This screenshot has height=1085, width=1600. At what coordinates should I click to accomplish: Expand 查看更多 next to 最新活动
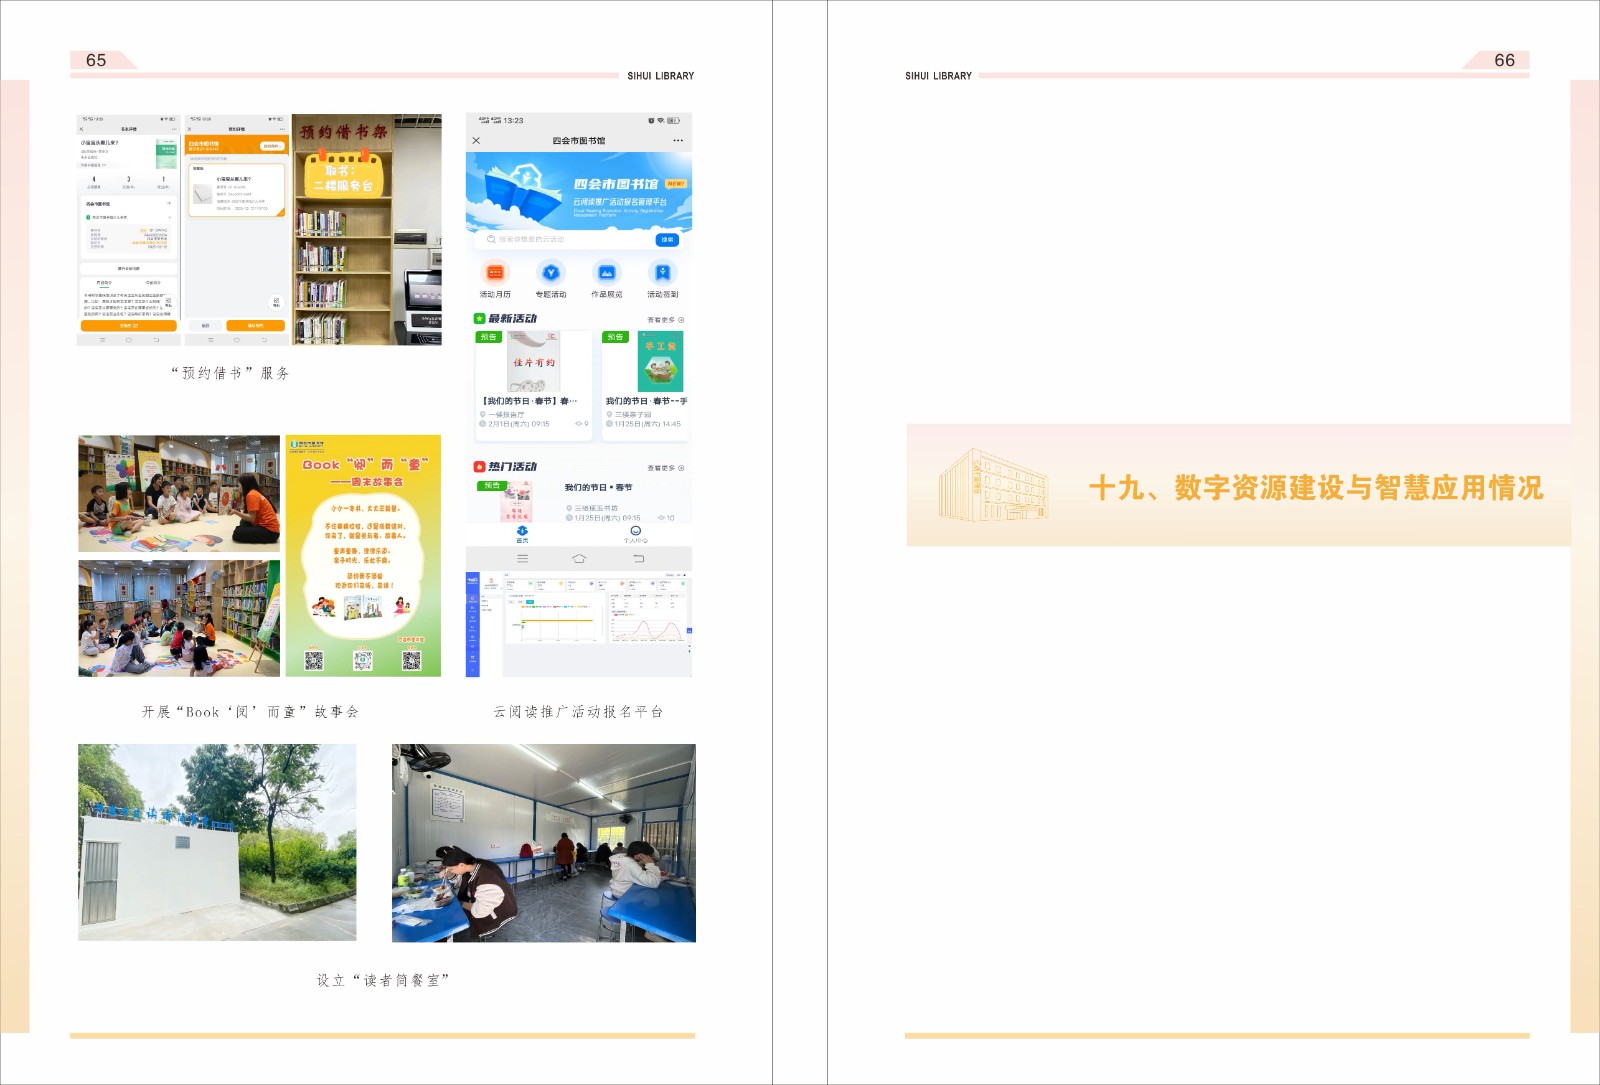665,320
